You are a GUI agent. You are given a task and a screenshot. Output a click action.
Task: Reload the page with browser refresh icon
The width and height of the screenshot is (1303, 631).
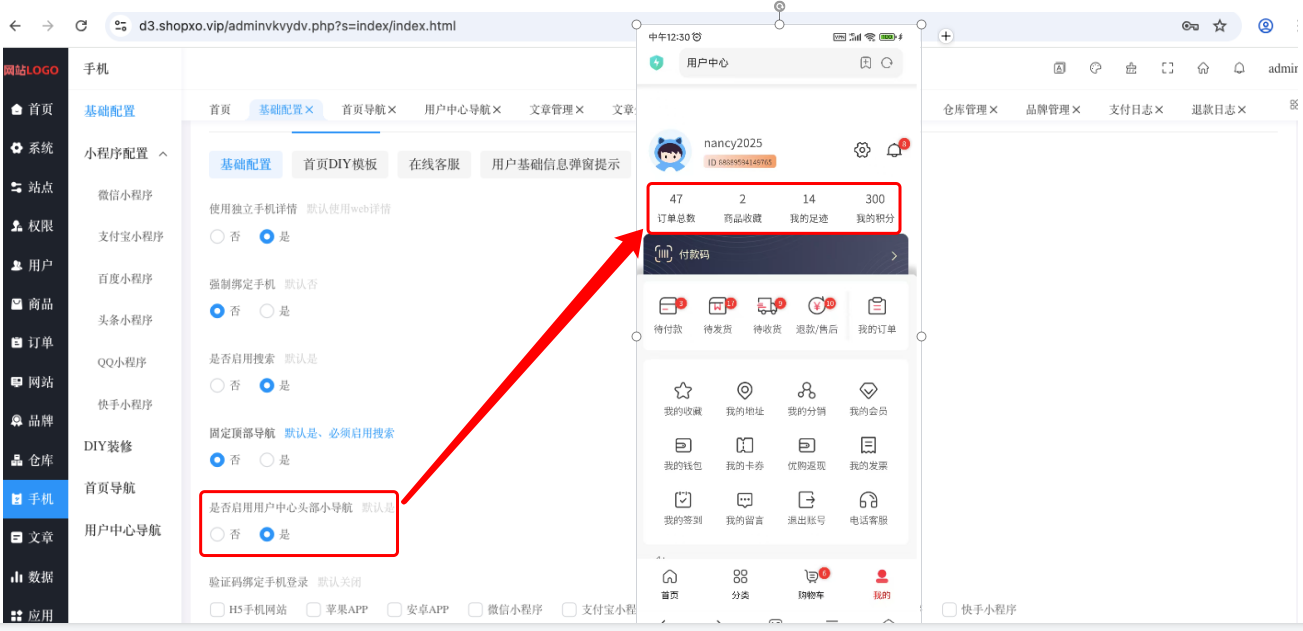pos(81,26)
